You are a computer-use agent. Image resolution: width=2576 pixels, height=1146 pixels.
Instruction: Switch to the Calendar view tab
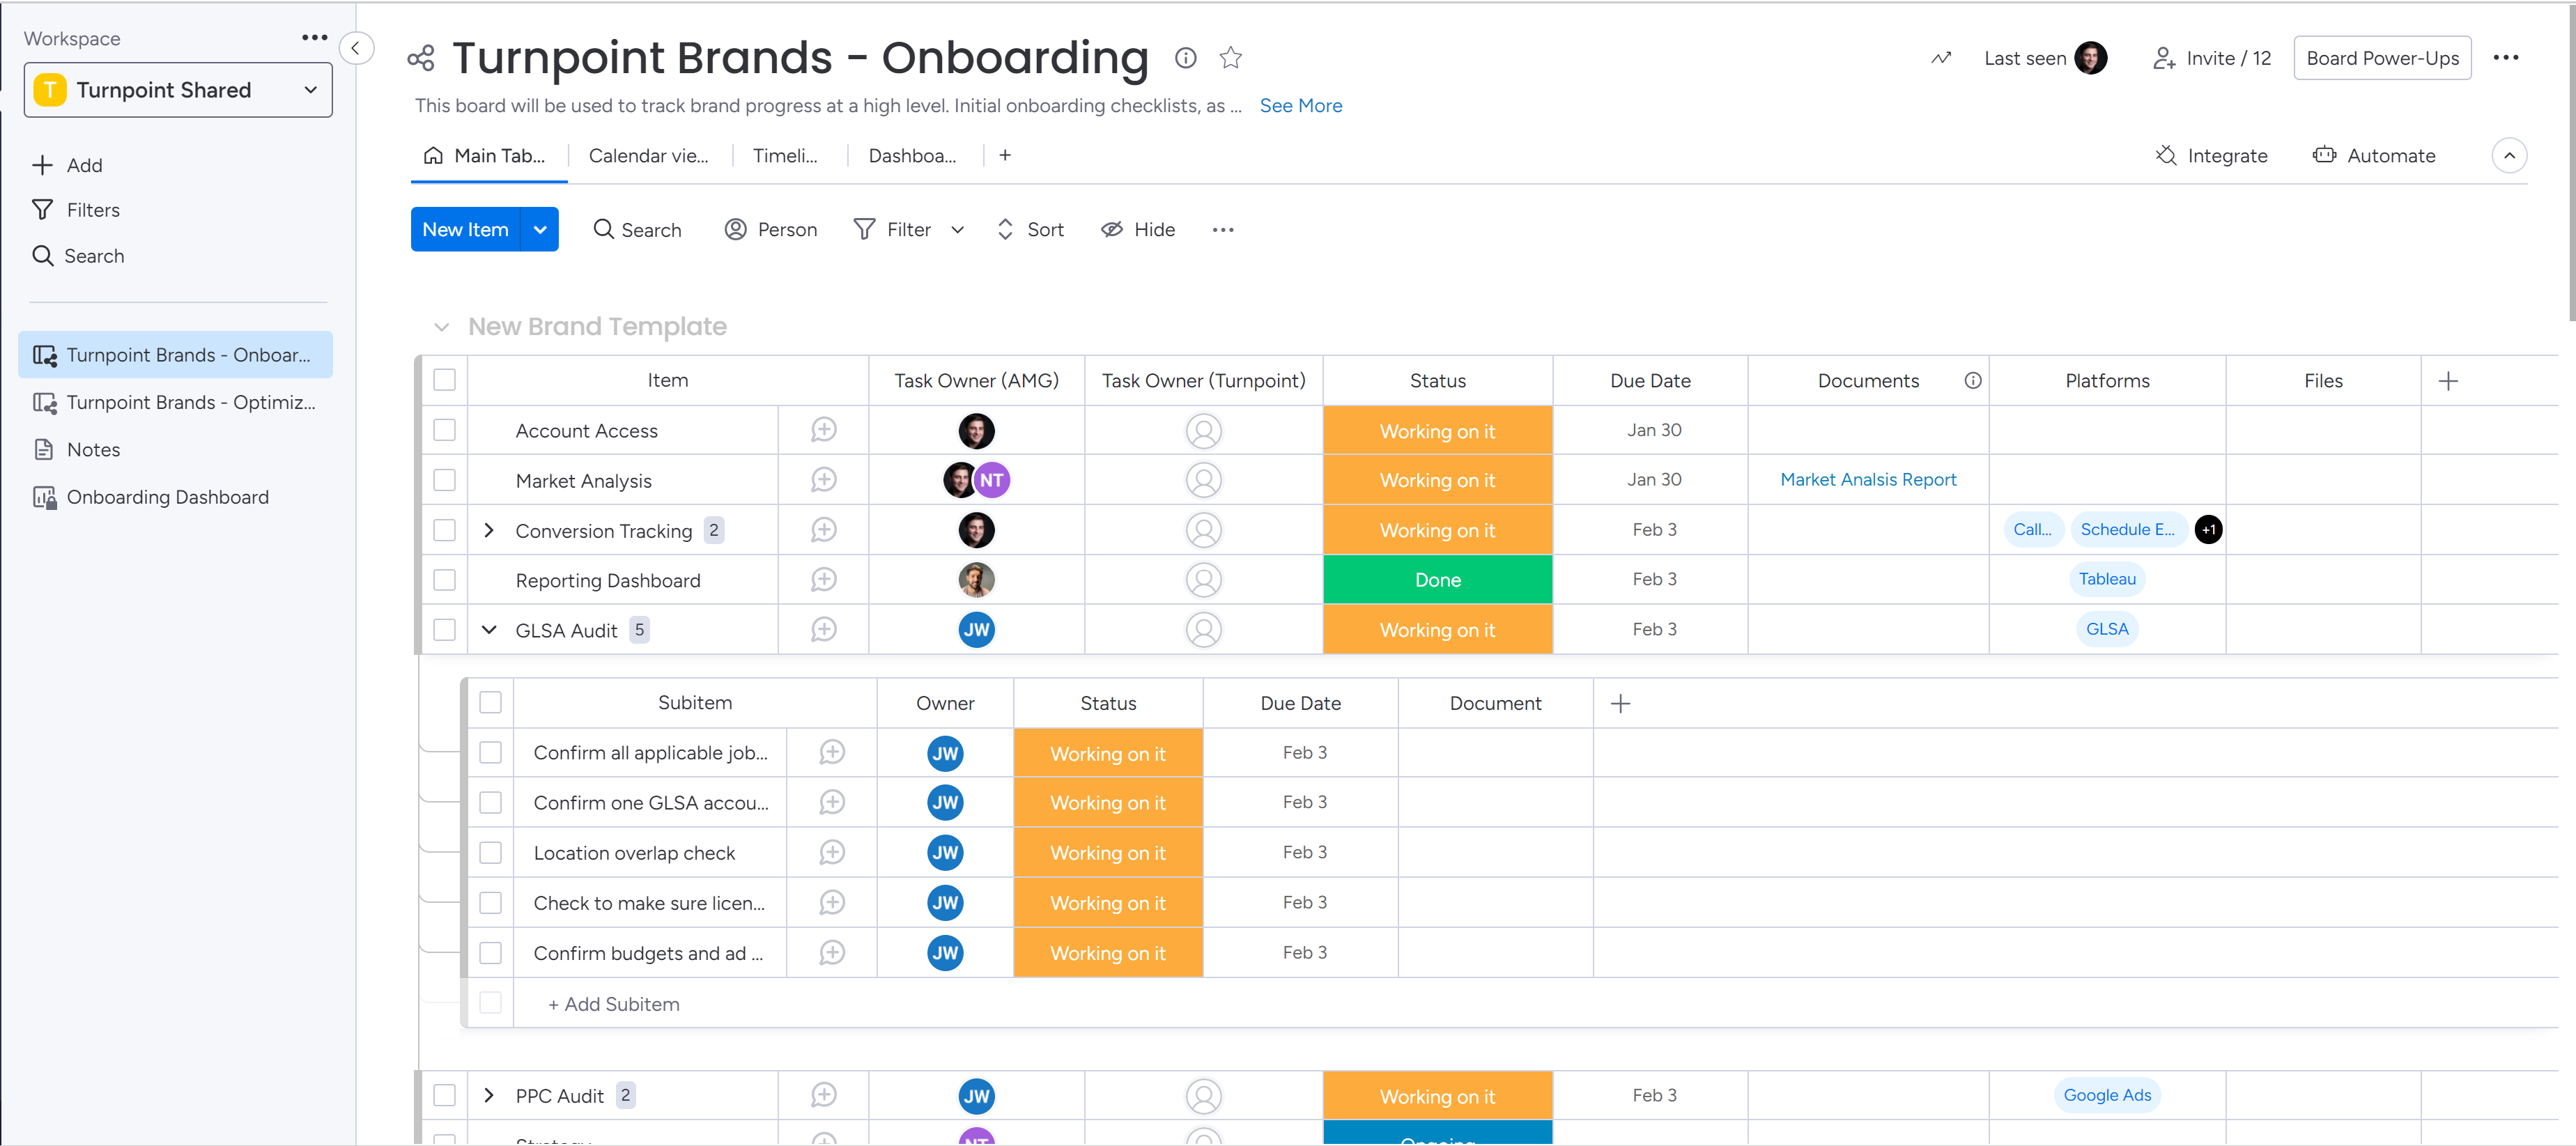pyautogui.click(x=648, y=155)
